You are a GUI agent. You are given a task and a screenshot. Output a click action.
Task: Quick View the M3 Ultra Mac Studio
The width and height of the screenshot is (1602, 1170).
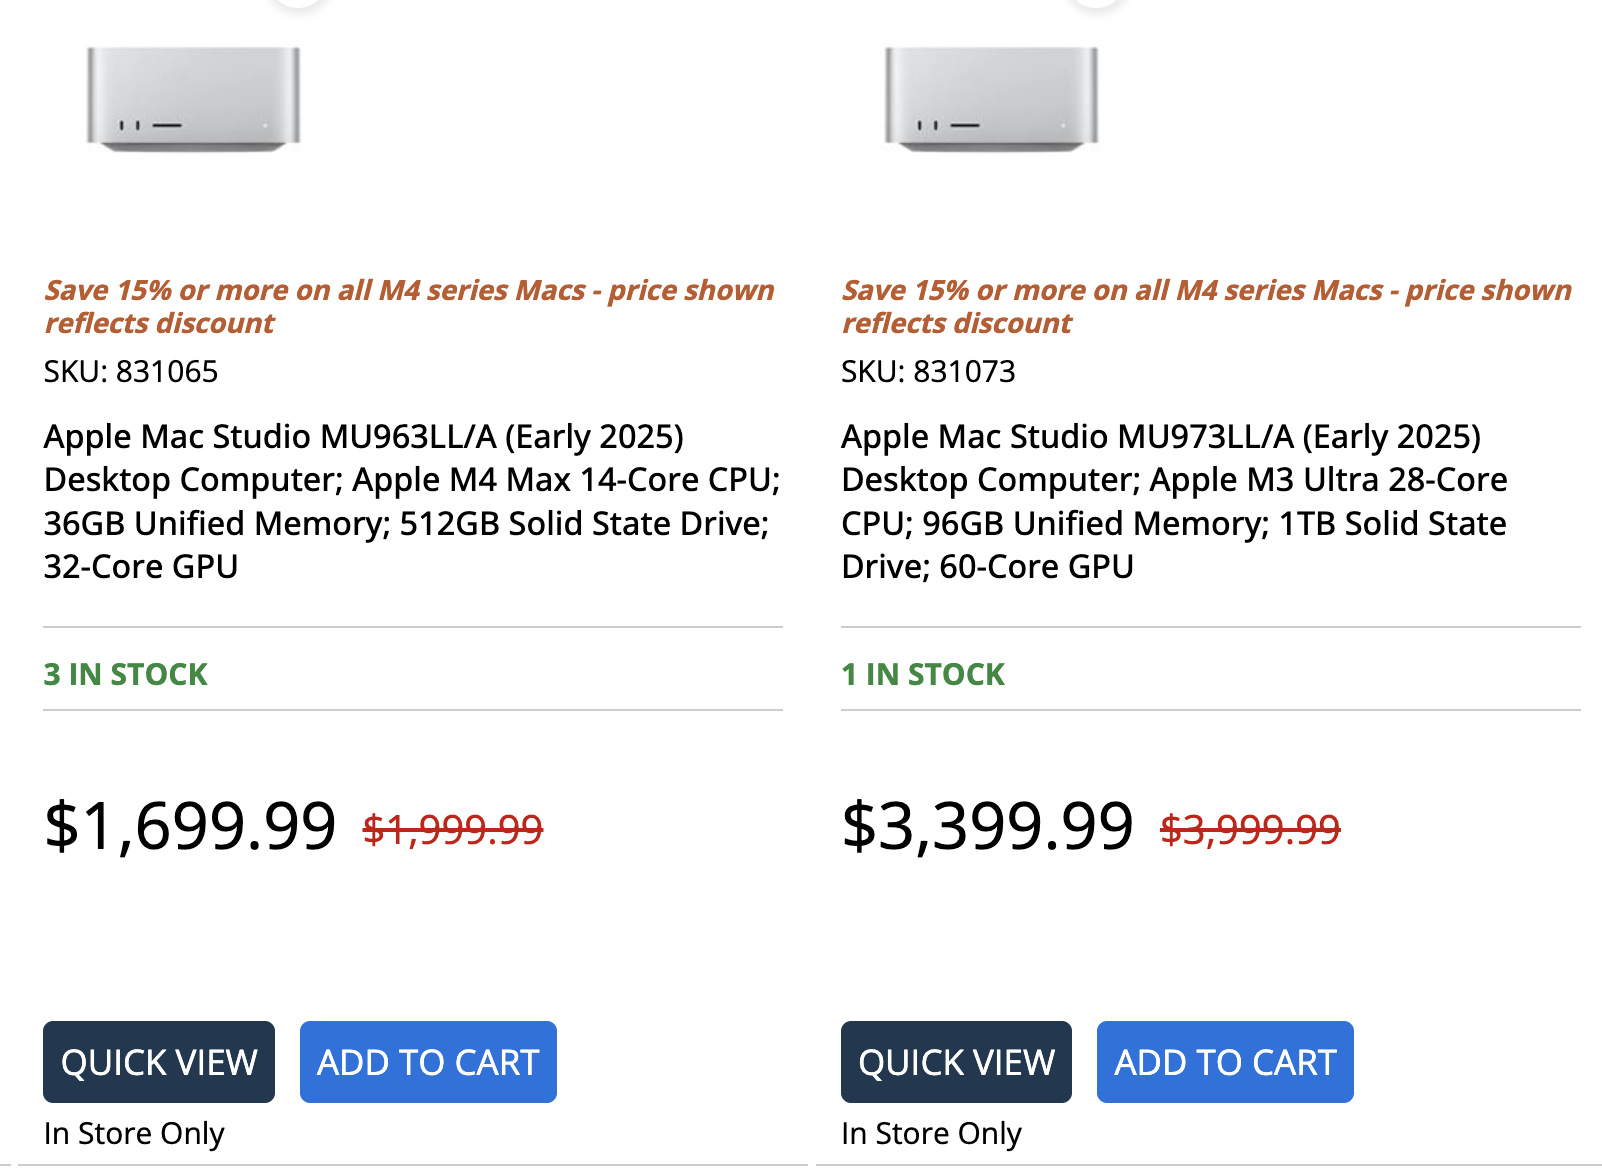(956, 1062)
